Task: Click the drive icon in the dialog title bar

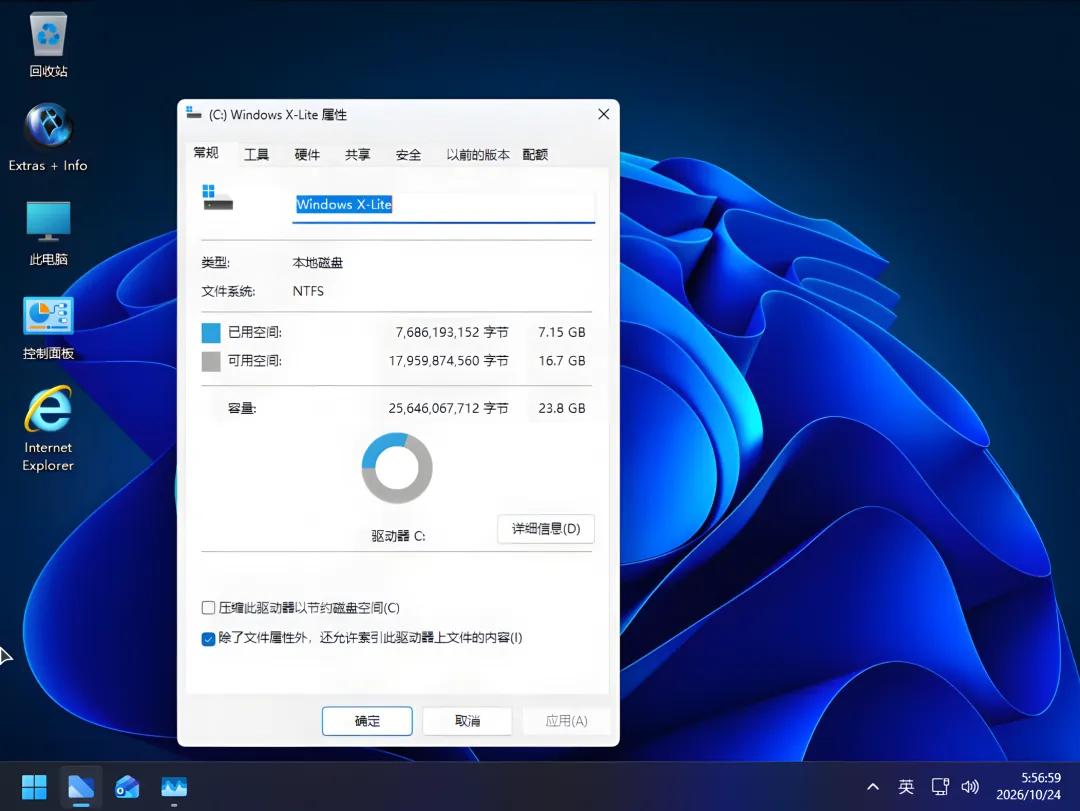Action: (194, 113)
